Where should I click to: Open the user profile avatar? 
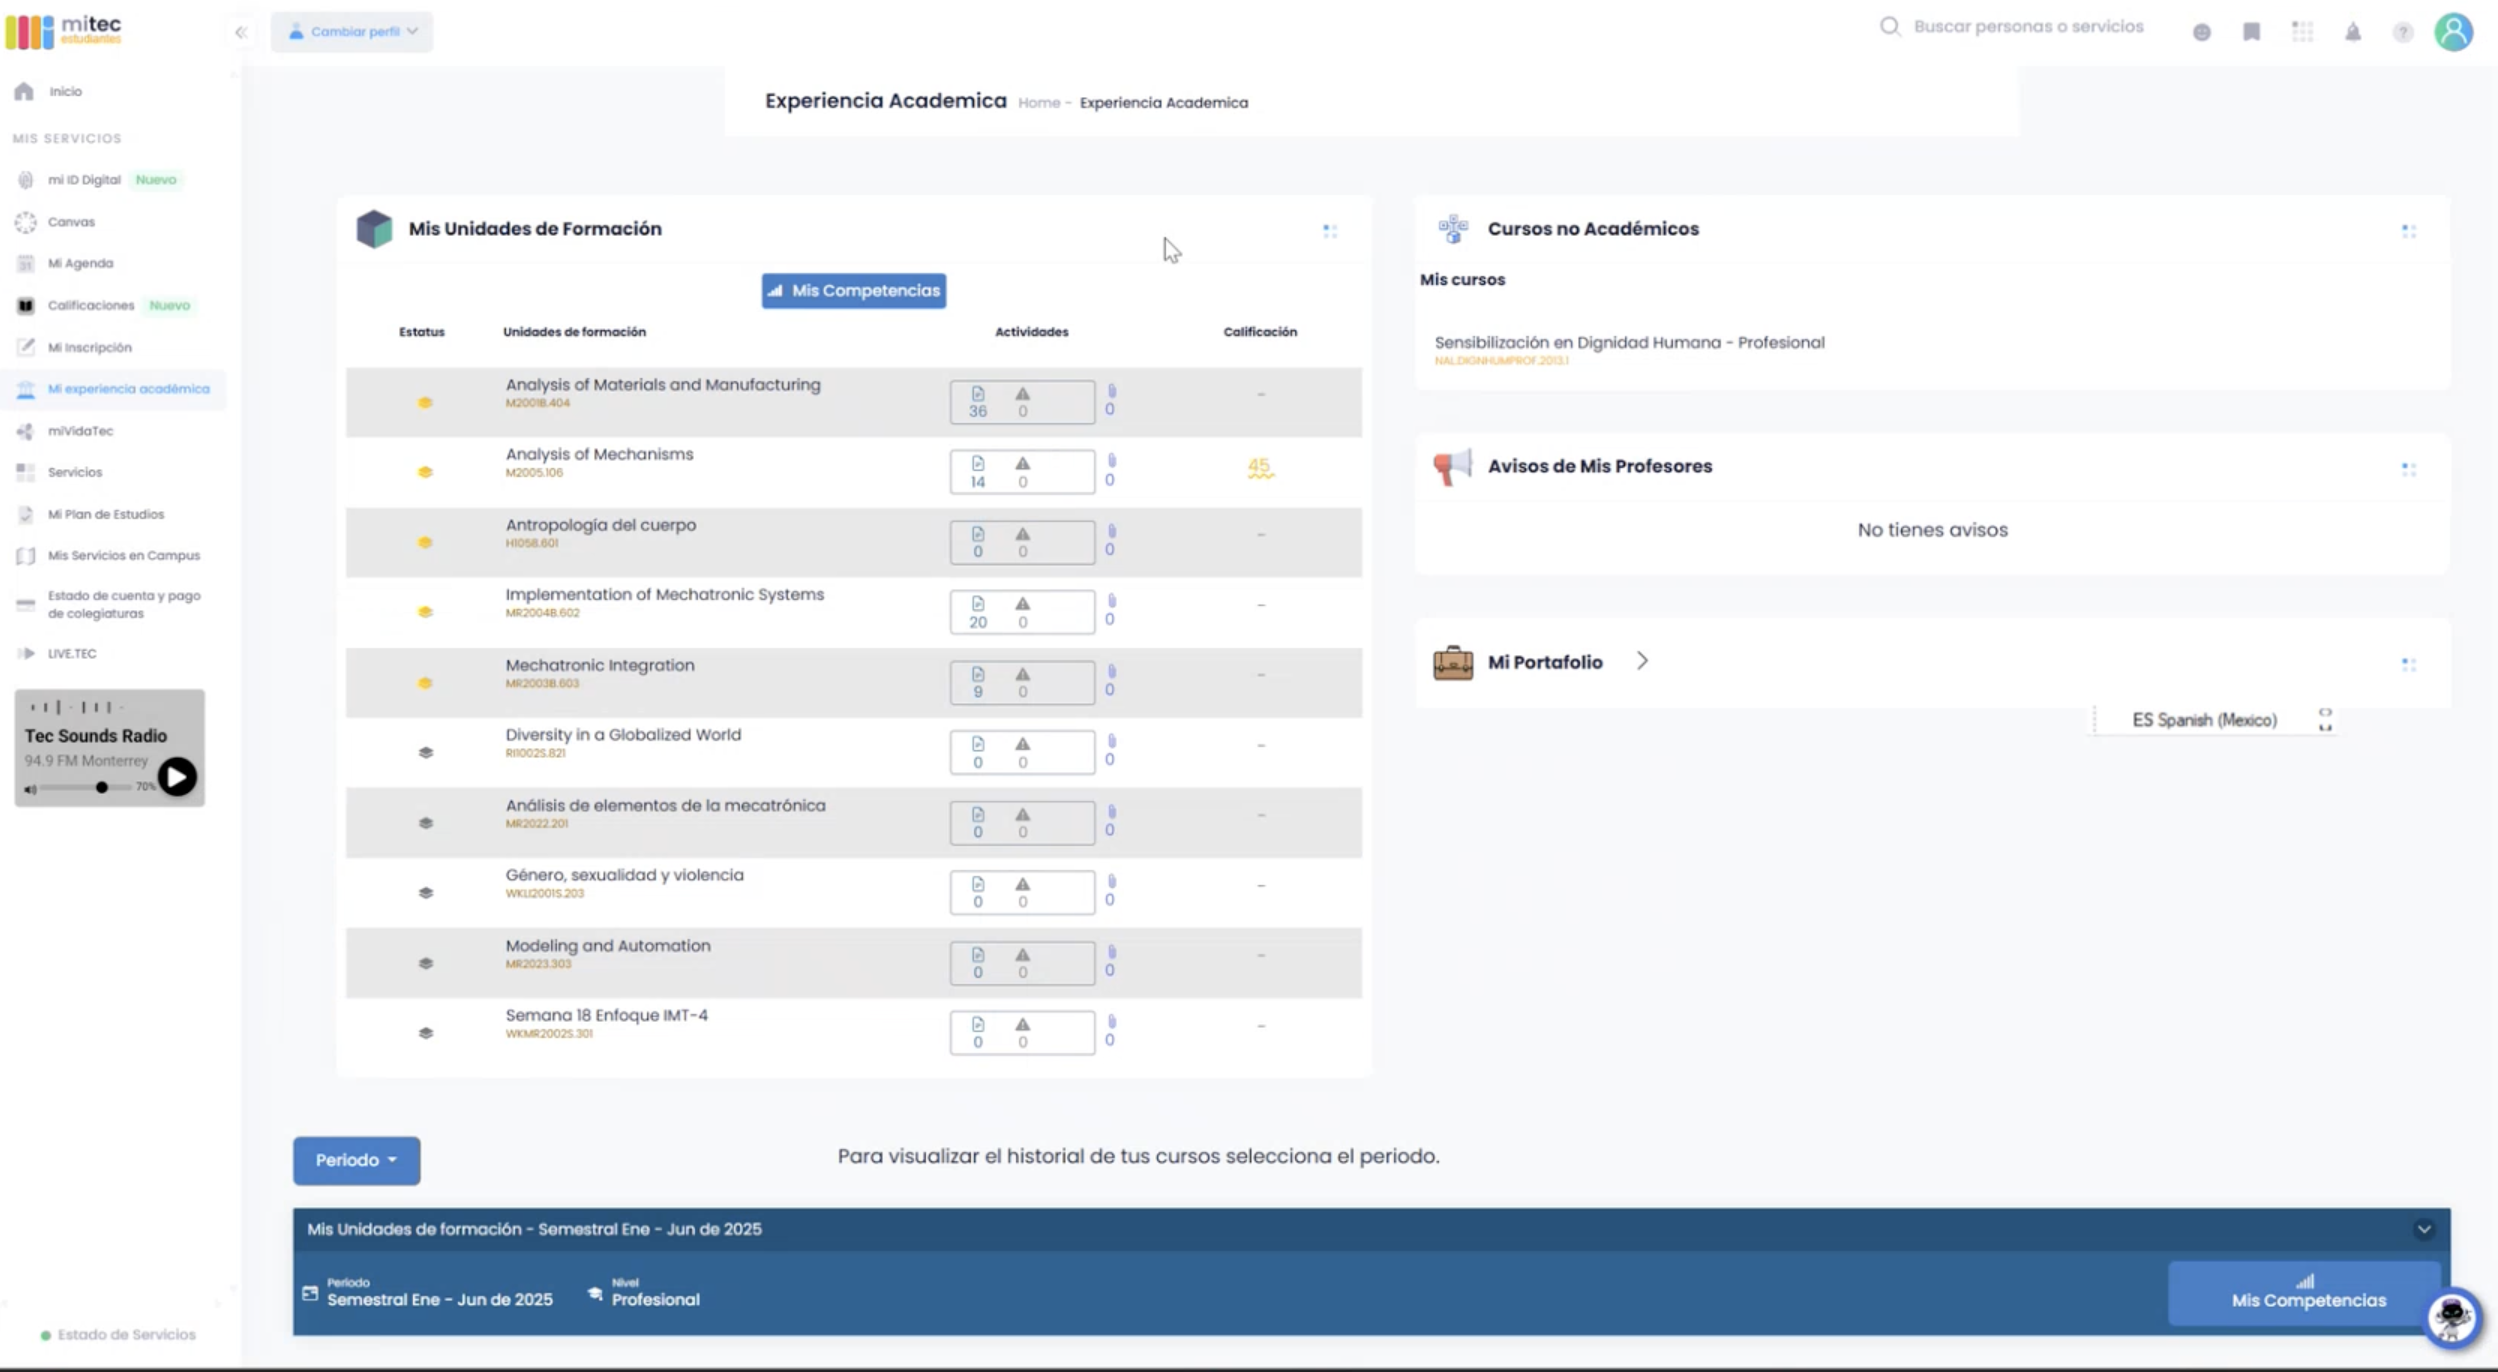[2454, 32]
